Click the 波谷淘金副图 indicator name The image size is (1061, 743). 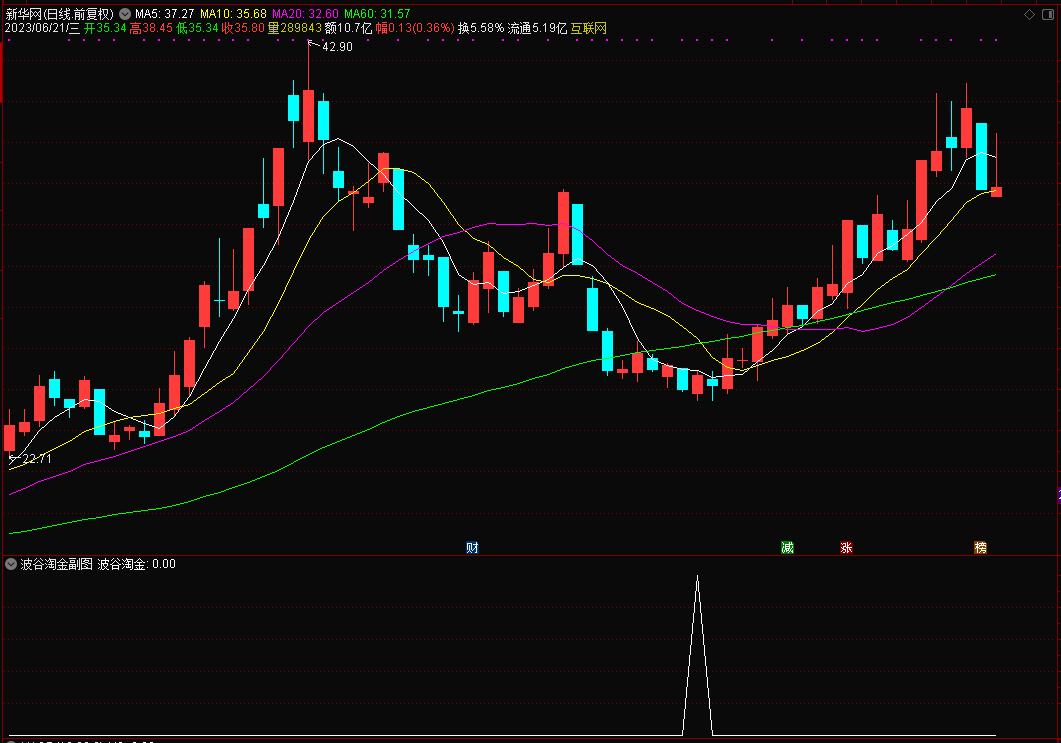click(x=56, y=564)
